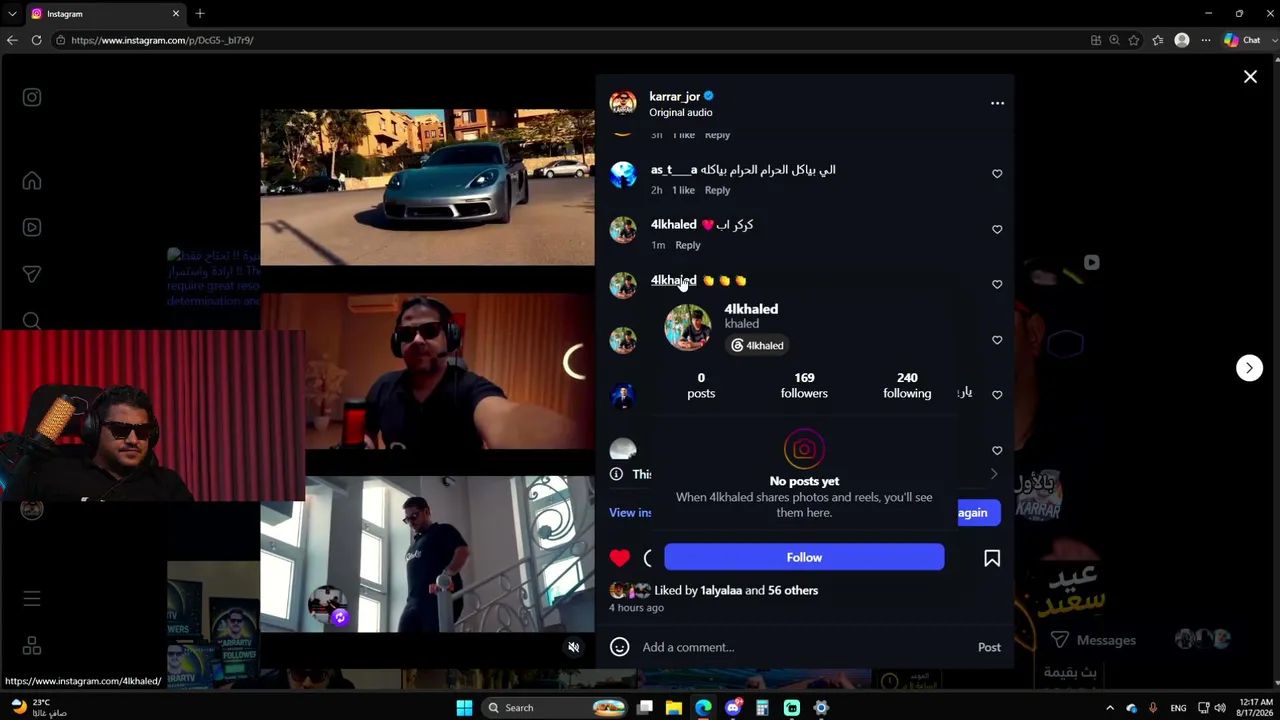Image resolution: width=1280 pixels, height=720 pixels.
Task: Open the browser profile avatar
Action: pos(1182,40)
